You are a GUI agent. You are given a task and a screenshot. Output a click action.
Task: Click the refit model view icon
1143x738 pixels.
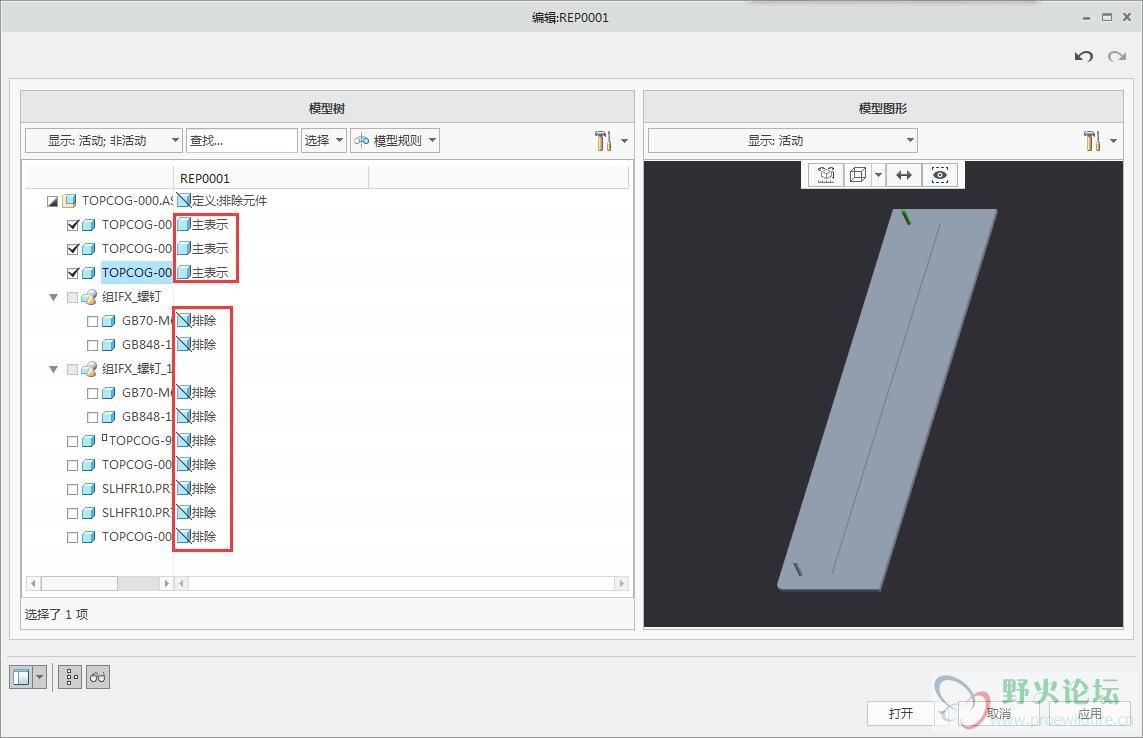[x=826, y=175]
